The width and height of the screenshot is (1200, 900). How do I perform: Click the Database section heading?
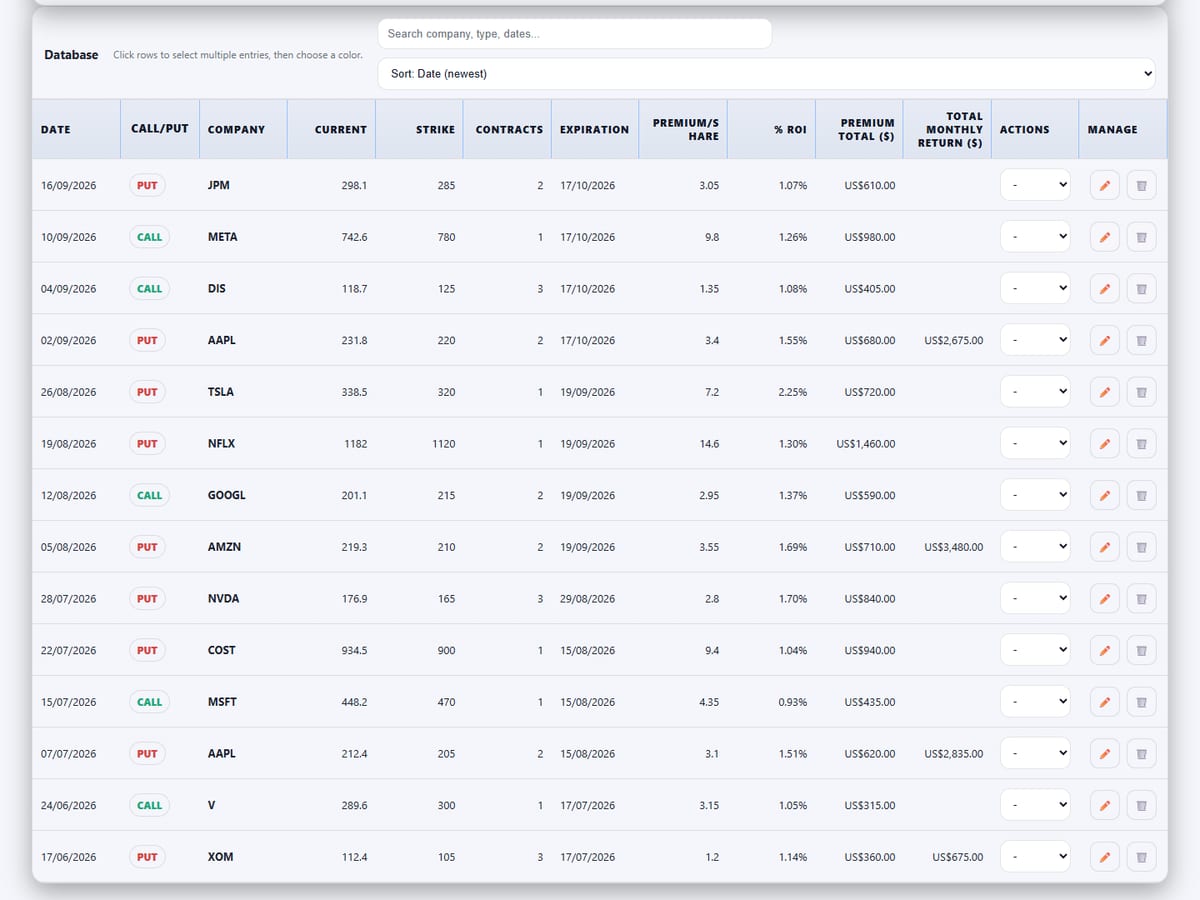[x=71, y=55]
